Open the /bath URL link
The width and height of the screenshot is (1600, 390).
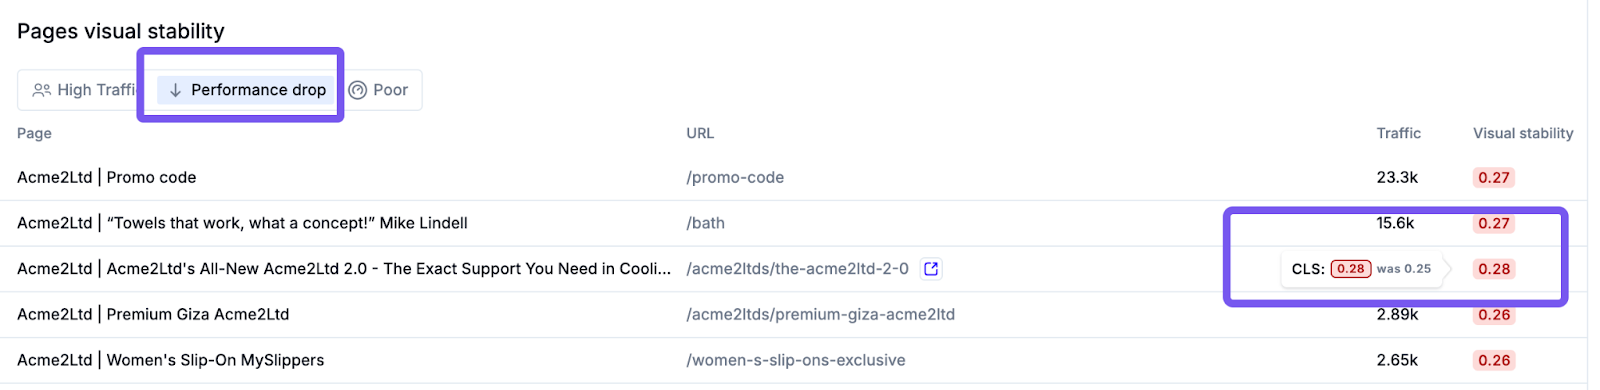(x=705, y=223)
